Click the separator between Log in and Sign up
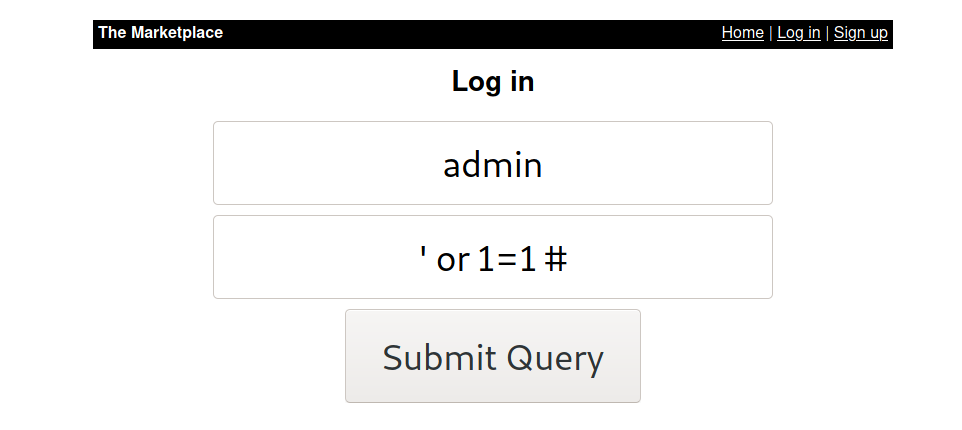The height and width of the screenshot is (430, 962). (827, 33)
